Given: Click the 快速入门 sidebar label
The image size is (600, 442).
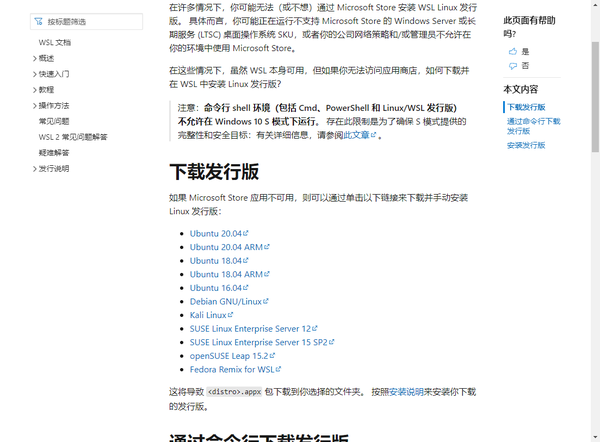Looking at the screenshot, I should [54, 74].
